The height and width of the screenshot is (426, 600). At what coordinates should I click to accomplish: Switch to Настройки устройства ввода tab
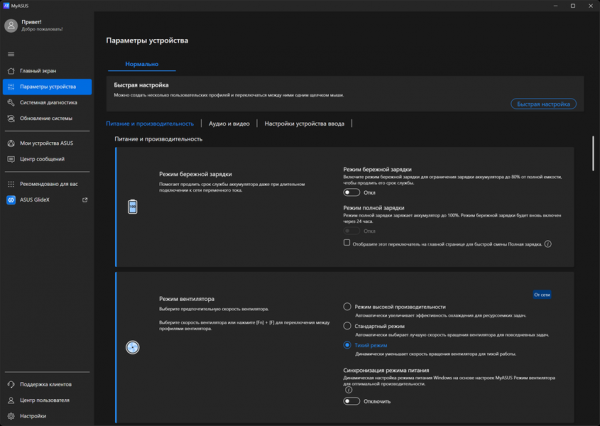[304, 124]
